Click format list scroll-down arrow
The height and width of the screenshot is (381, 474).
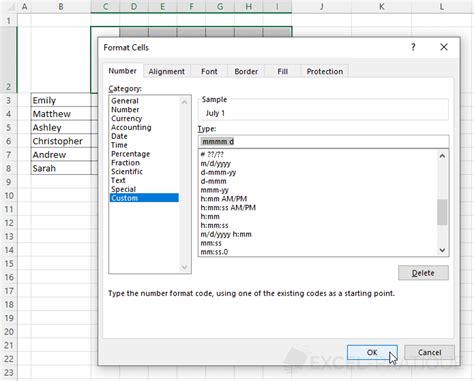442,250
